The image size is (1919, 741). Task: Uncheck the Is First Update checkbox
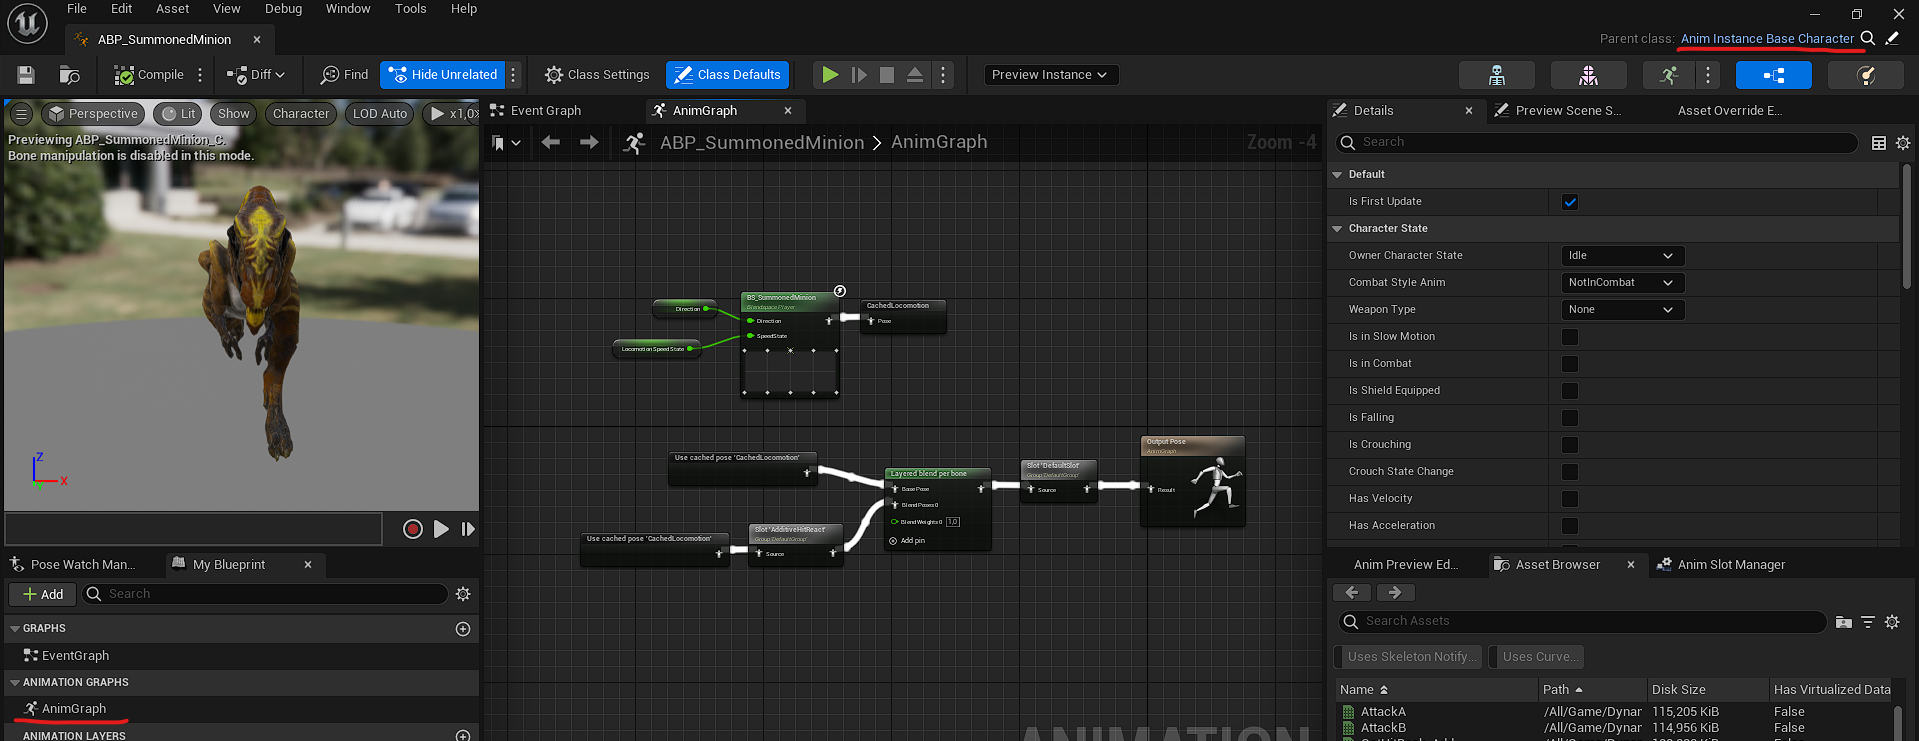click(x=1570, y=202)
